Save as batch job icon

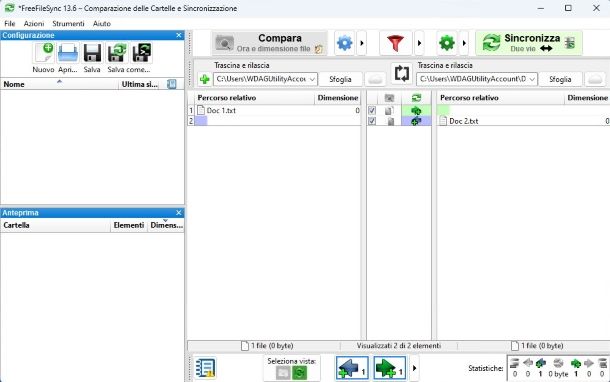[142, 53]
